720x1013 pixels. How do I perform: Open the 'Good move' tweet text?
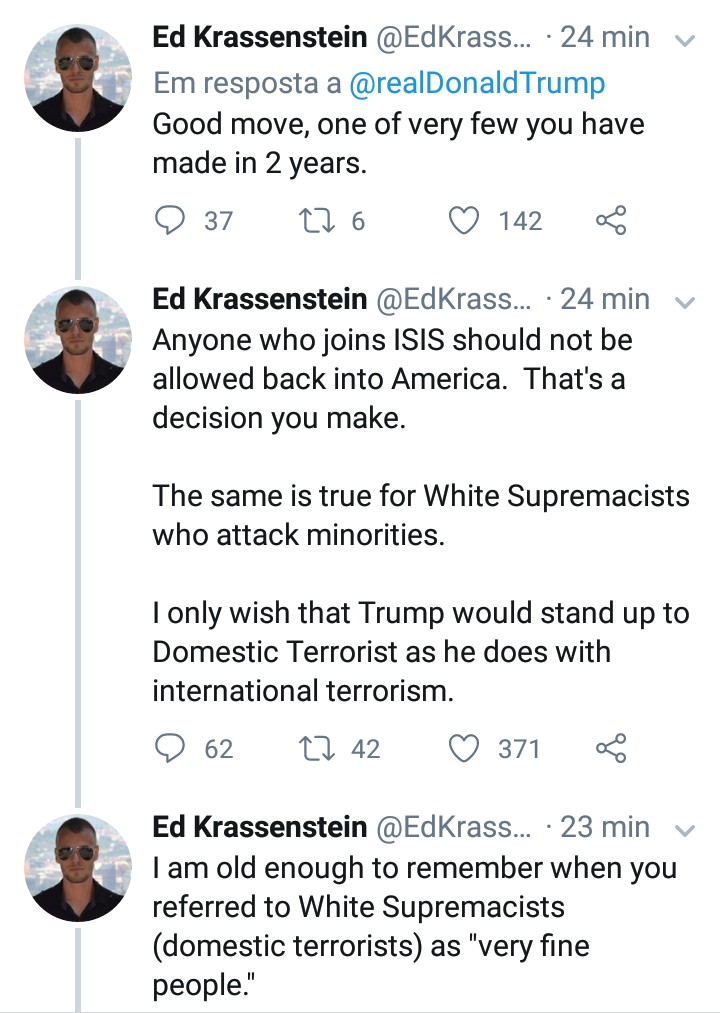pos(398,143)
